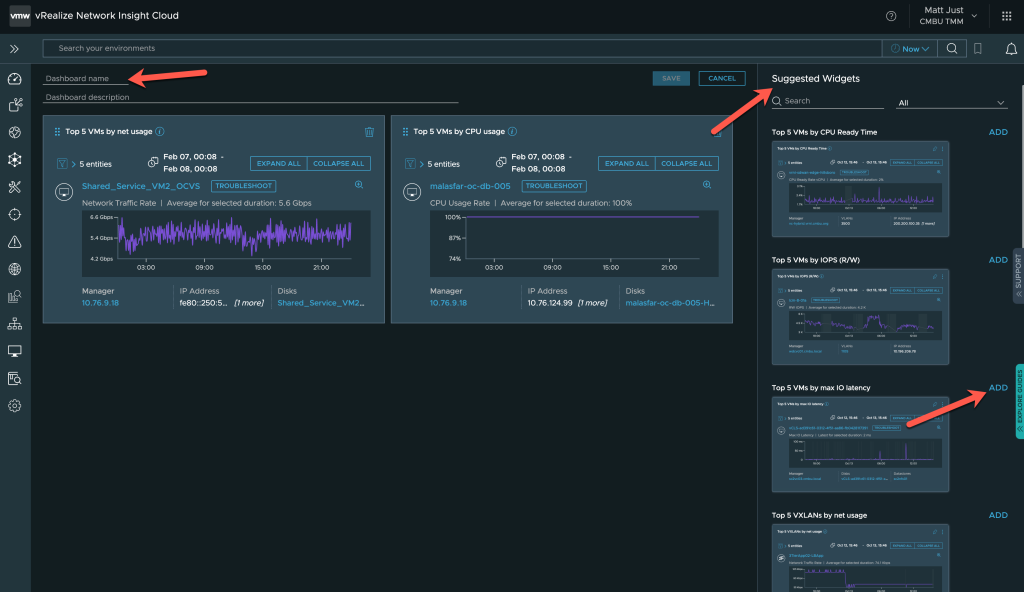Click COLLAPSE ALL in CPU usage widget

pyautogui.click(x=686, y=163)
